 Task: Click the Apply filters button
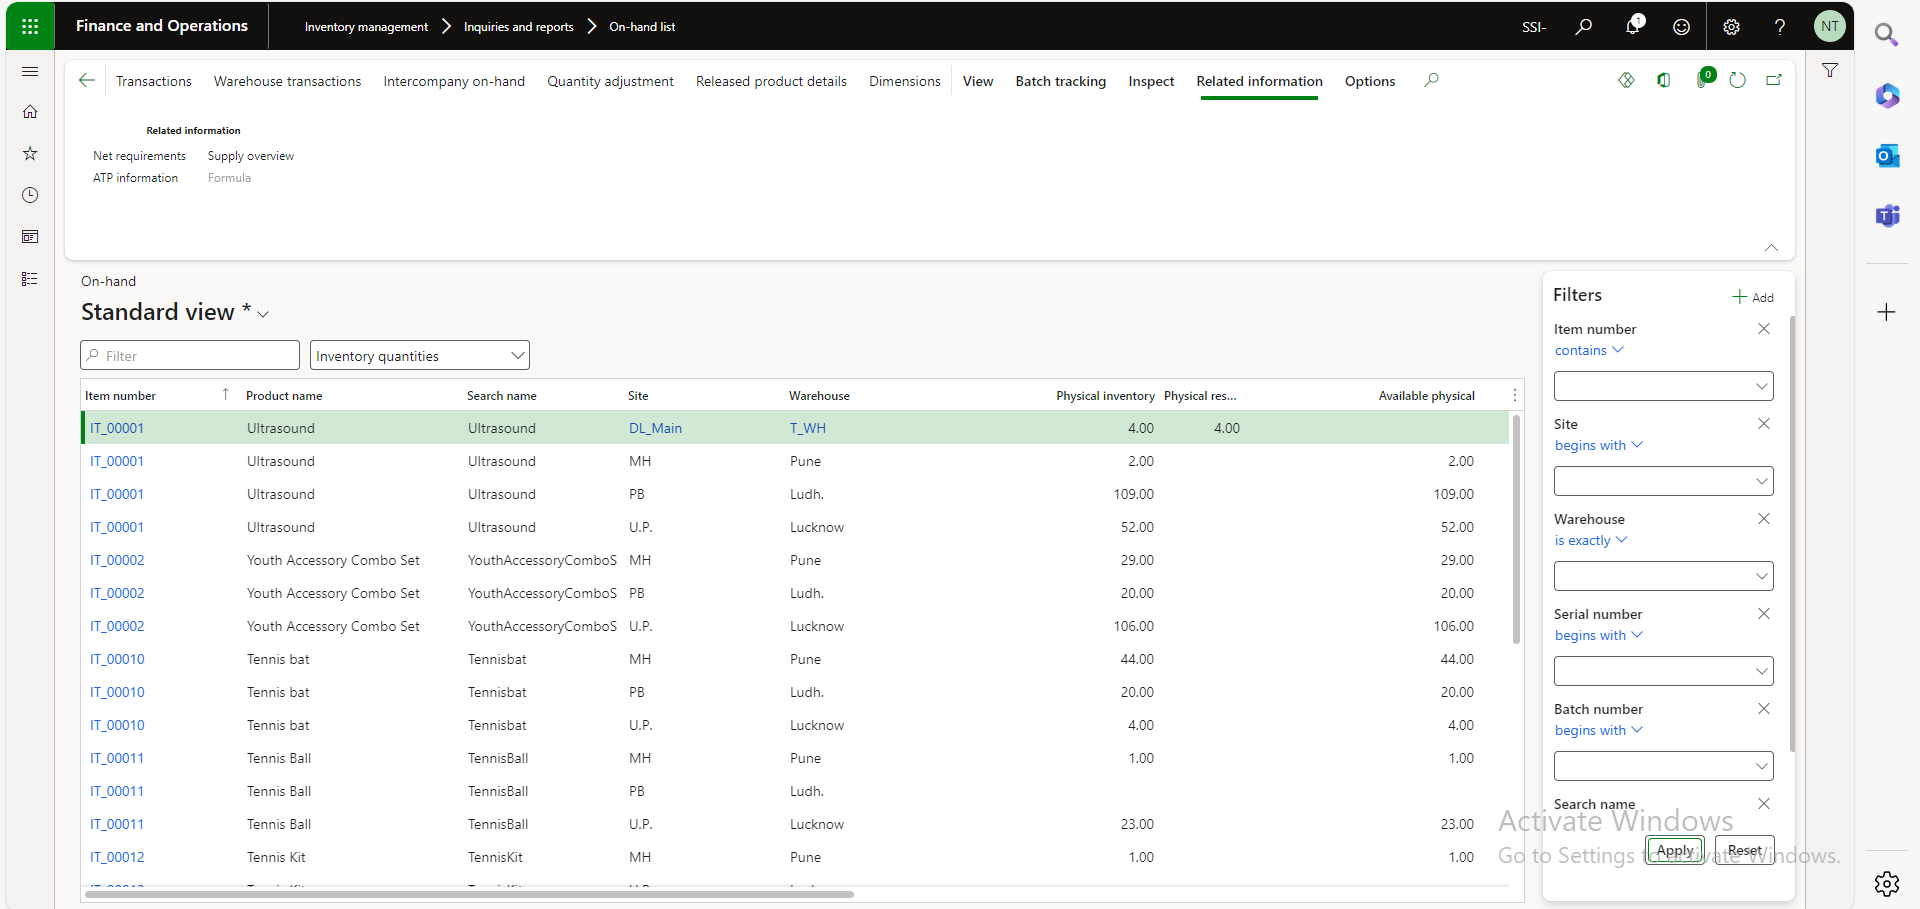(x=1674, y=850)
